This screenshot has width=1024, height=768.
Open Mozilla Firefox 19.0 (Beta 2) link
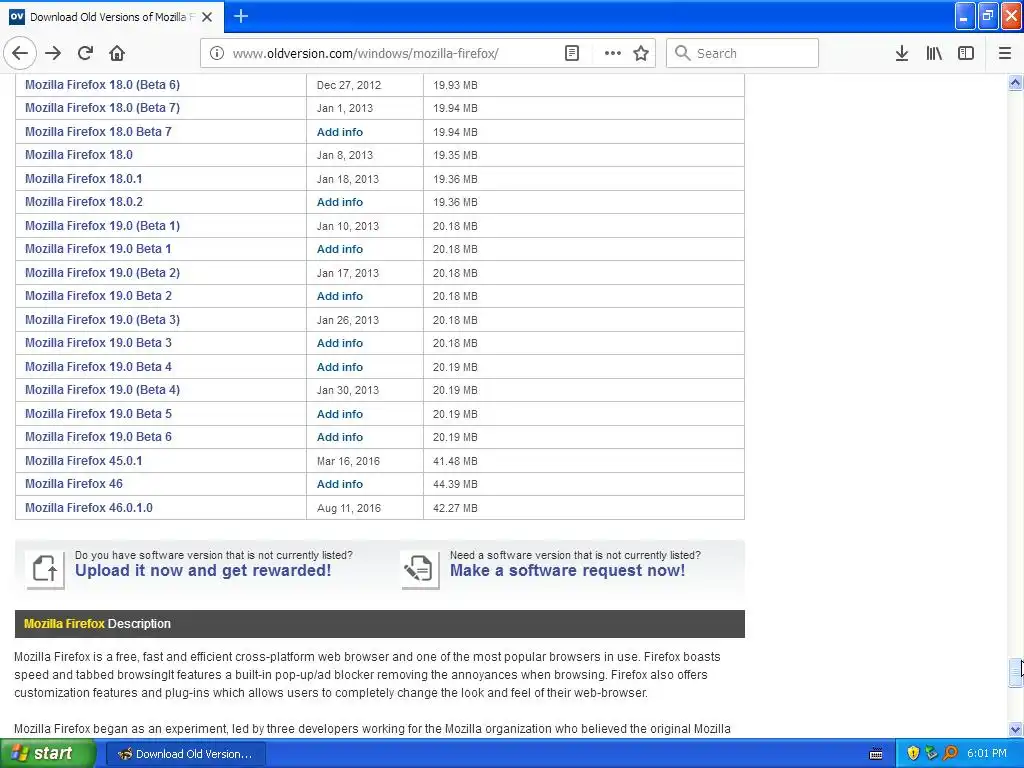[x=103, y=272]
